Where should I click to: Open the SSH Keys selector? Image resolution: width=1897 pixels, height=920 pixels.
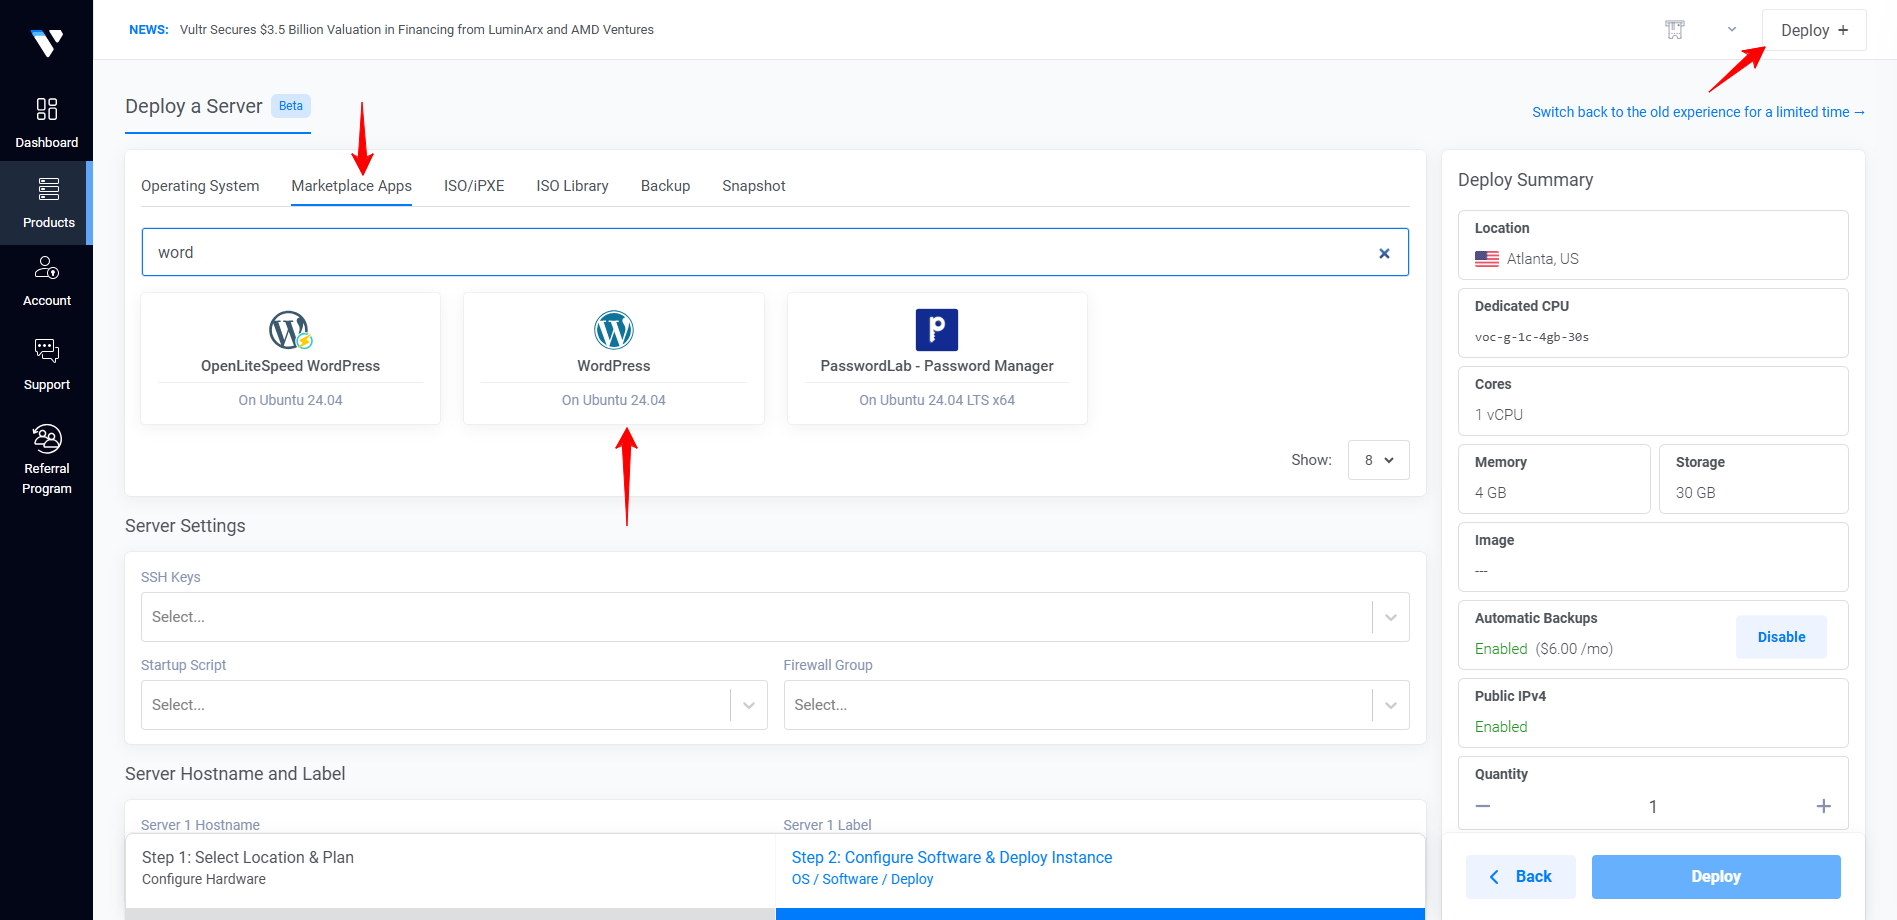[x=775, y=616]
